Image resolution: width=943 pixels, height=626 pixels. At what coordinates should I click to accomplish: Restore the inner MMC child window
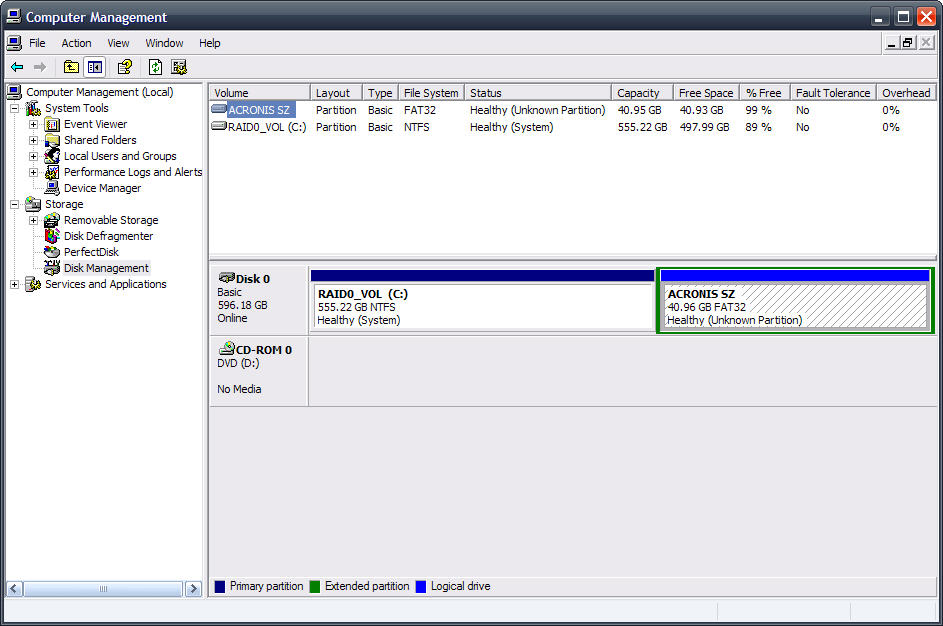pyautogui.click(x=908, y=43)
